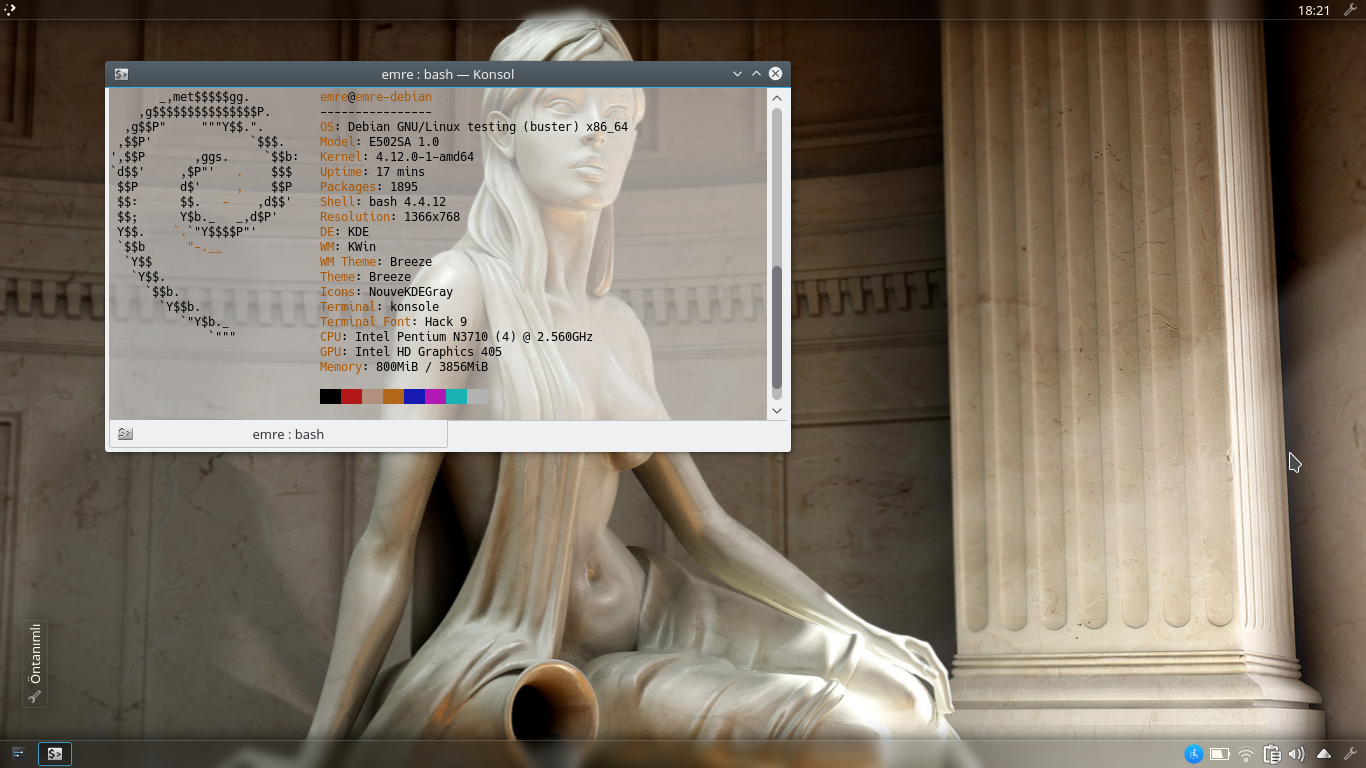1366x768 pixels.
Task: Open the battery status tray icon
Action: (x=1219, y=754)
